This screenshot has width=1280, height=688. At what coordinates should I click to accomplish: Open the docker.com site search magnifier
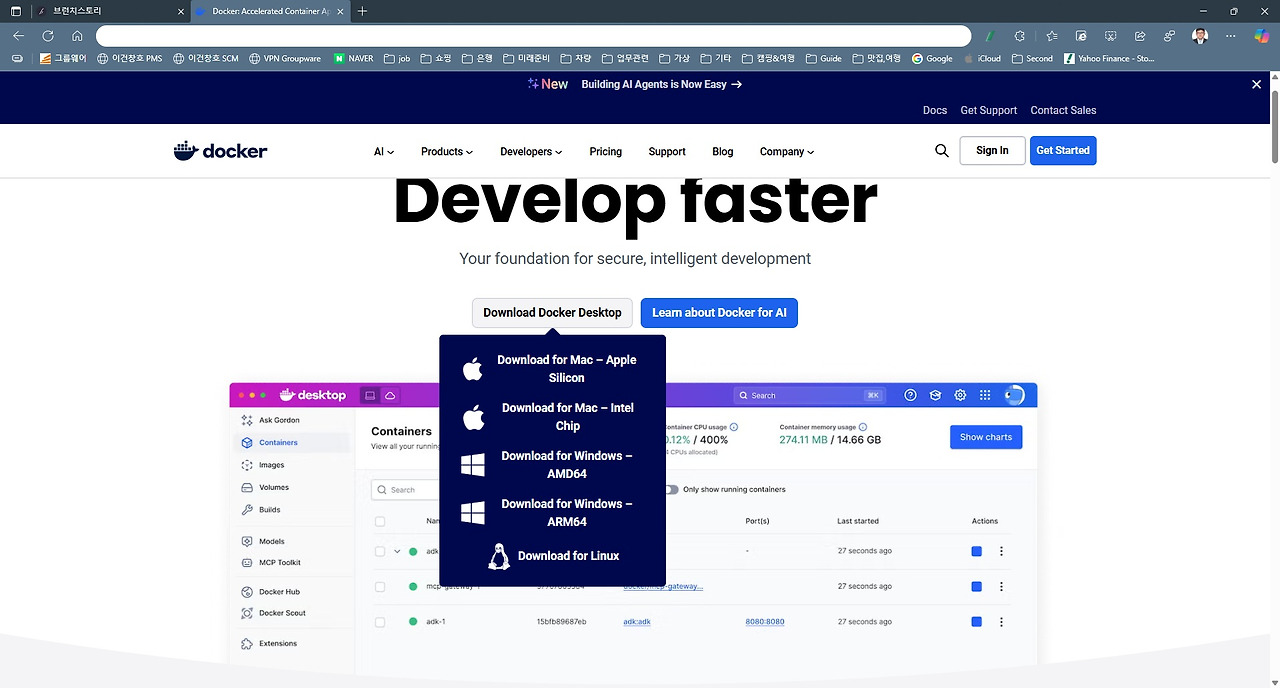[941, 150]
